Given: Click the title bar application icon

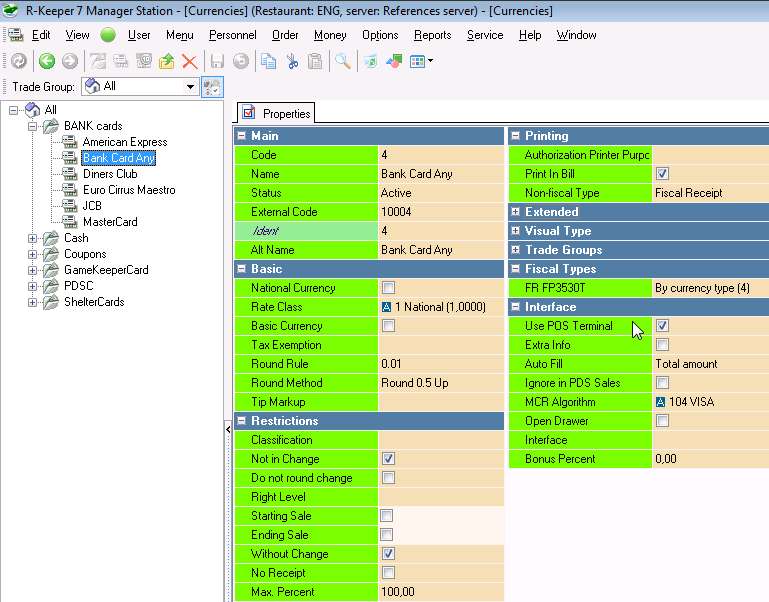Looking at the screenshot, I should point(10,10).
